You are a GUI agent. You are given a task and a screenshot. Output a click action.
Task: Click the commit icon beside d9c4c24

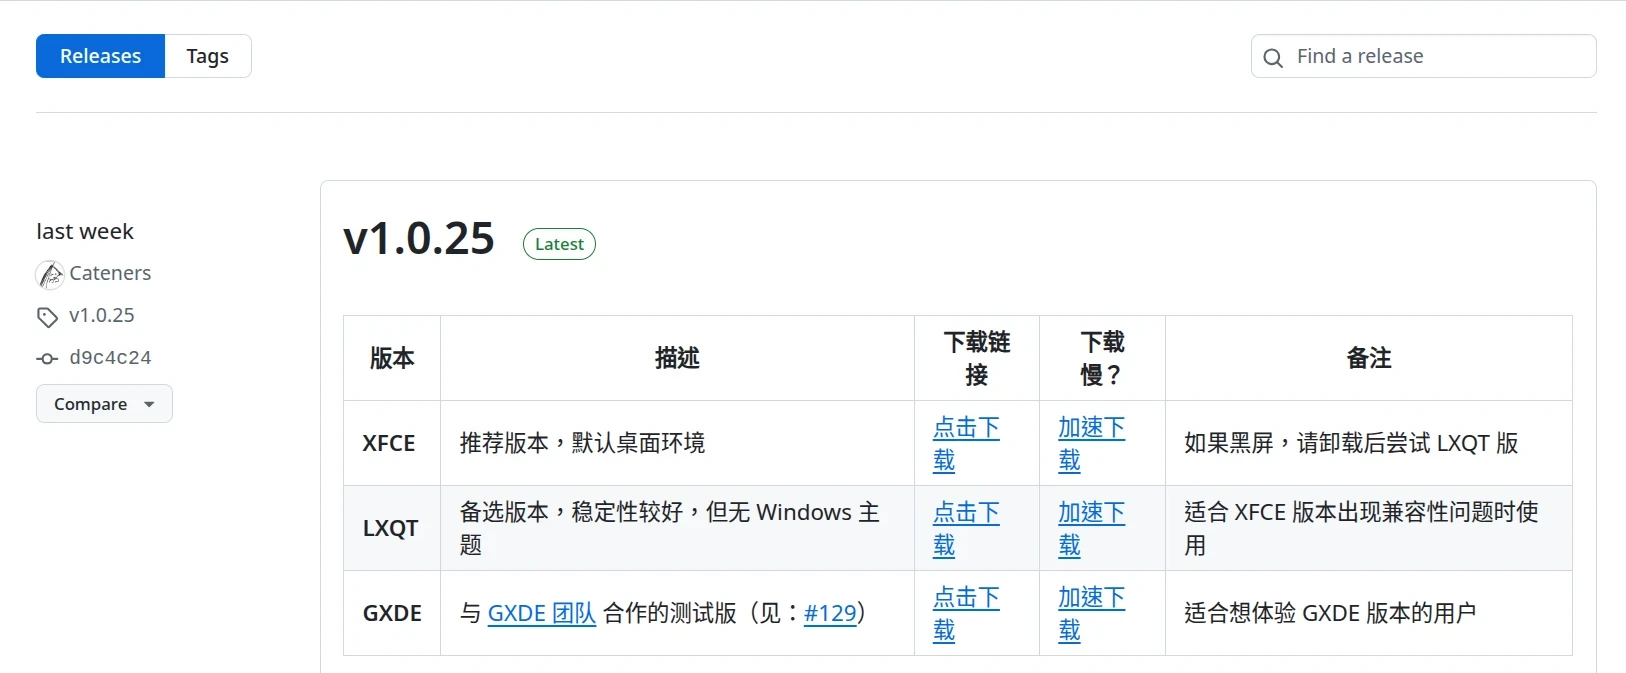tap(47, 358)
